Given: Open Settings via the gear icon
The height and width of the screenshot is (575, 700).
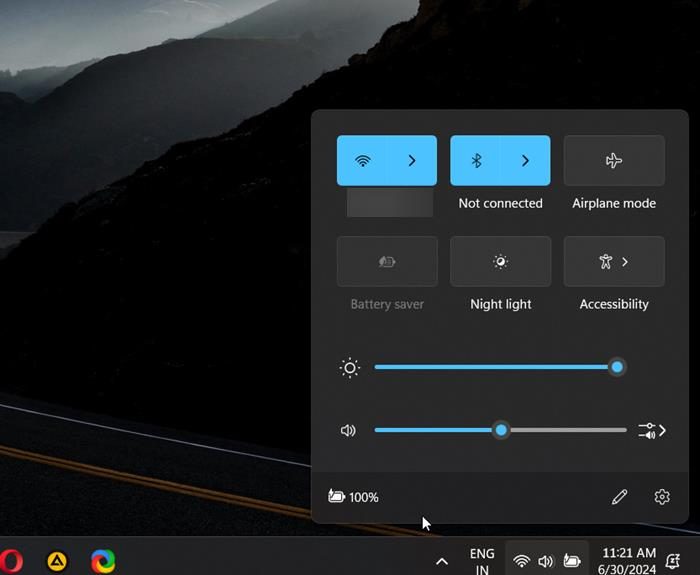Looking at the screenshot, I should pyautogui.click(x=661, y=497).
